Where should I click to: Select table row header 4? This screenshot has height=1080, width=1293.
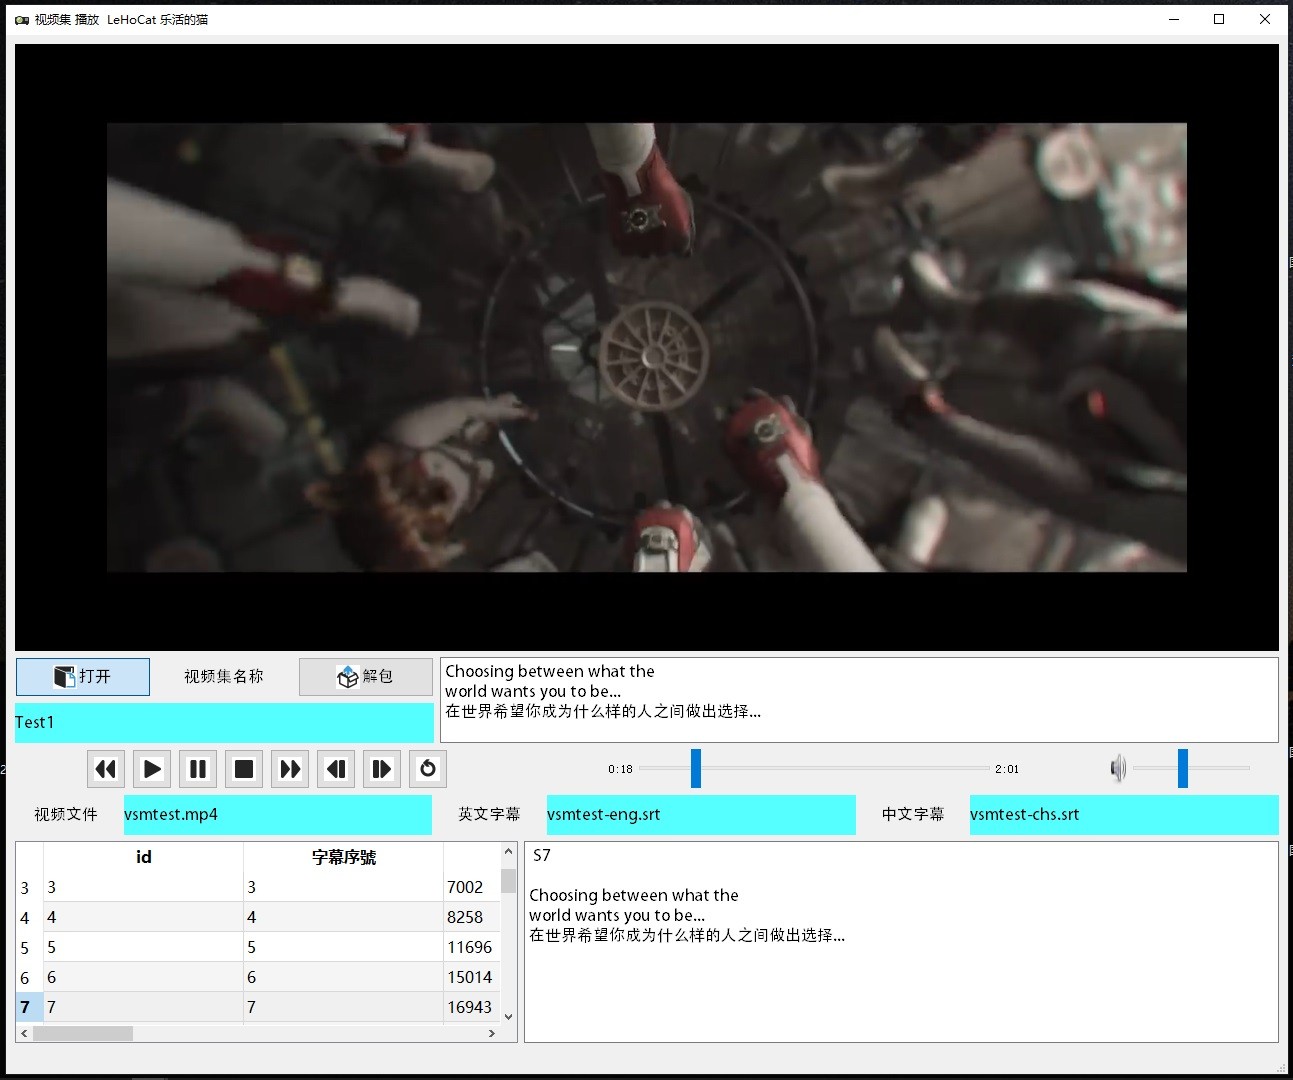(x=29, y=917)
